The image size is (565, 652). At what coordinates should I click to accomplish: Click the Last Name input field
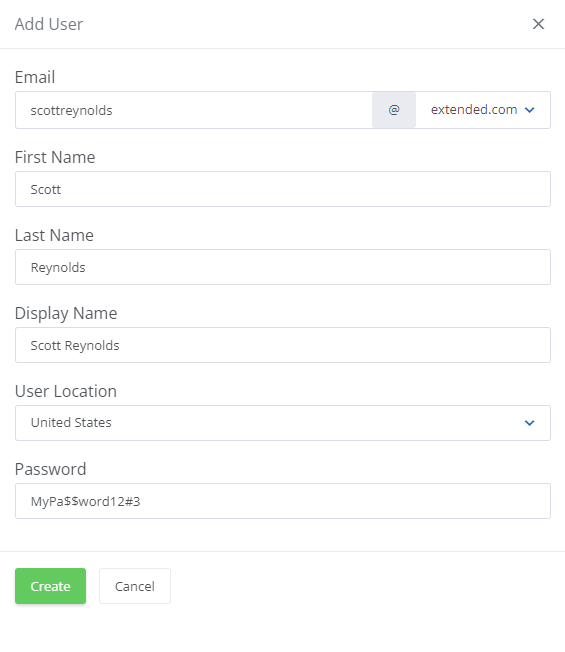point(283,267)
